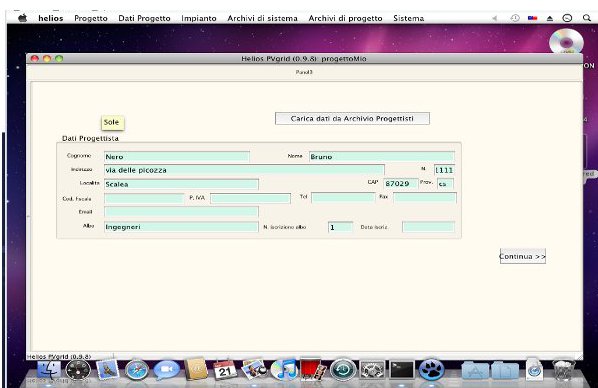
Task: Click the Continua >> button
Action: [522, 256]
